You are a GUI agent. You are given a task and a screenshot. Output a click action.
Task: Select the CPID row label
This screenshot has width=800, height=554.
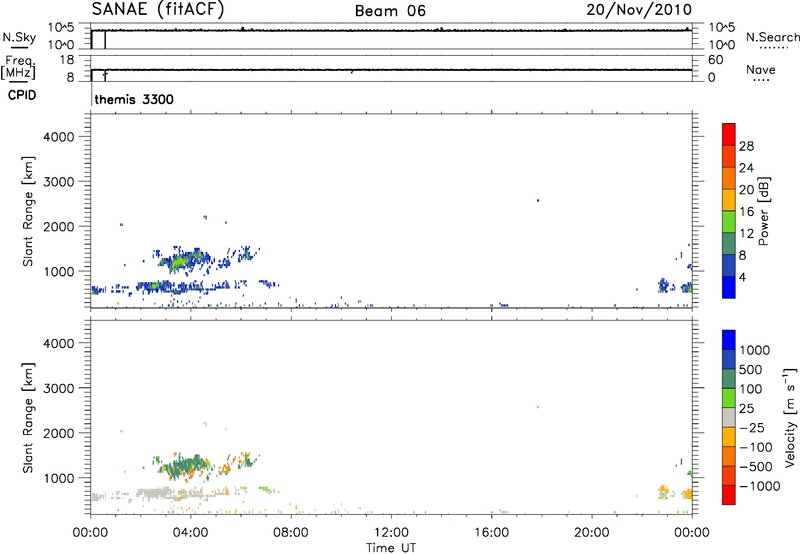pyautogui.click(x=22, y=95)
